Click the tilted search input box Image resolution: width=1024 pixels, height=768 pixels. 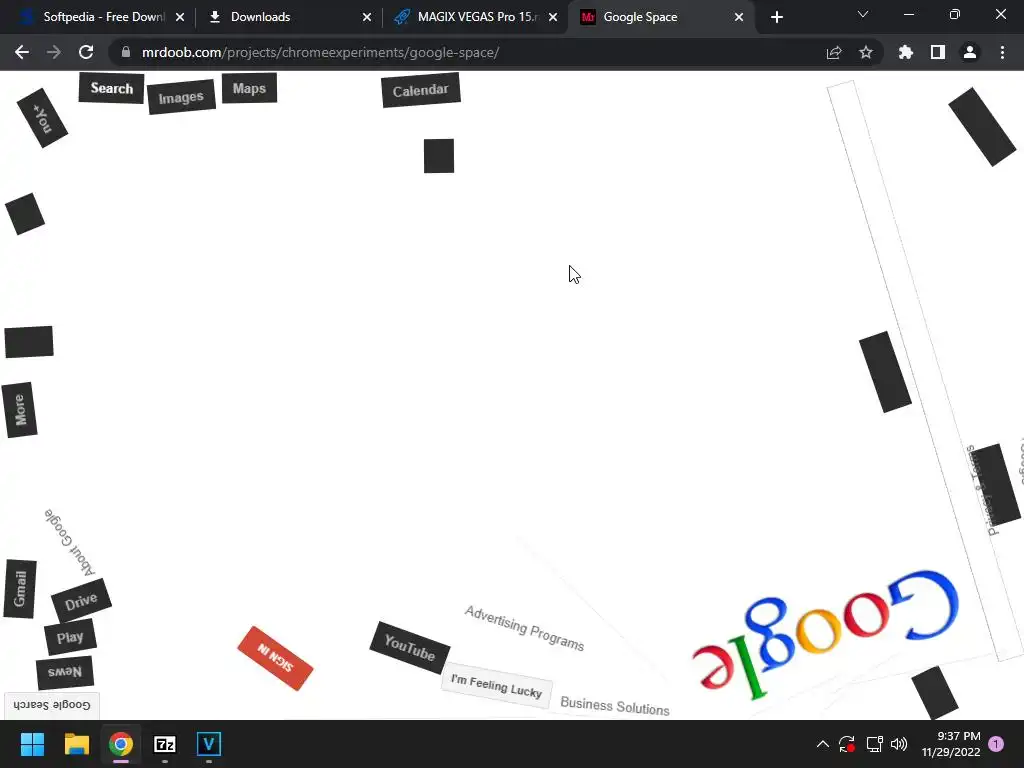(x=925, y=370)
